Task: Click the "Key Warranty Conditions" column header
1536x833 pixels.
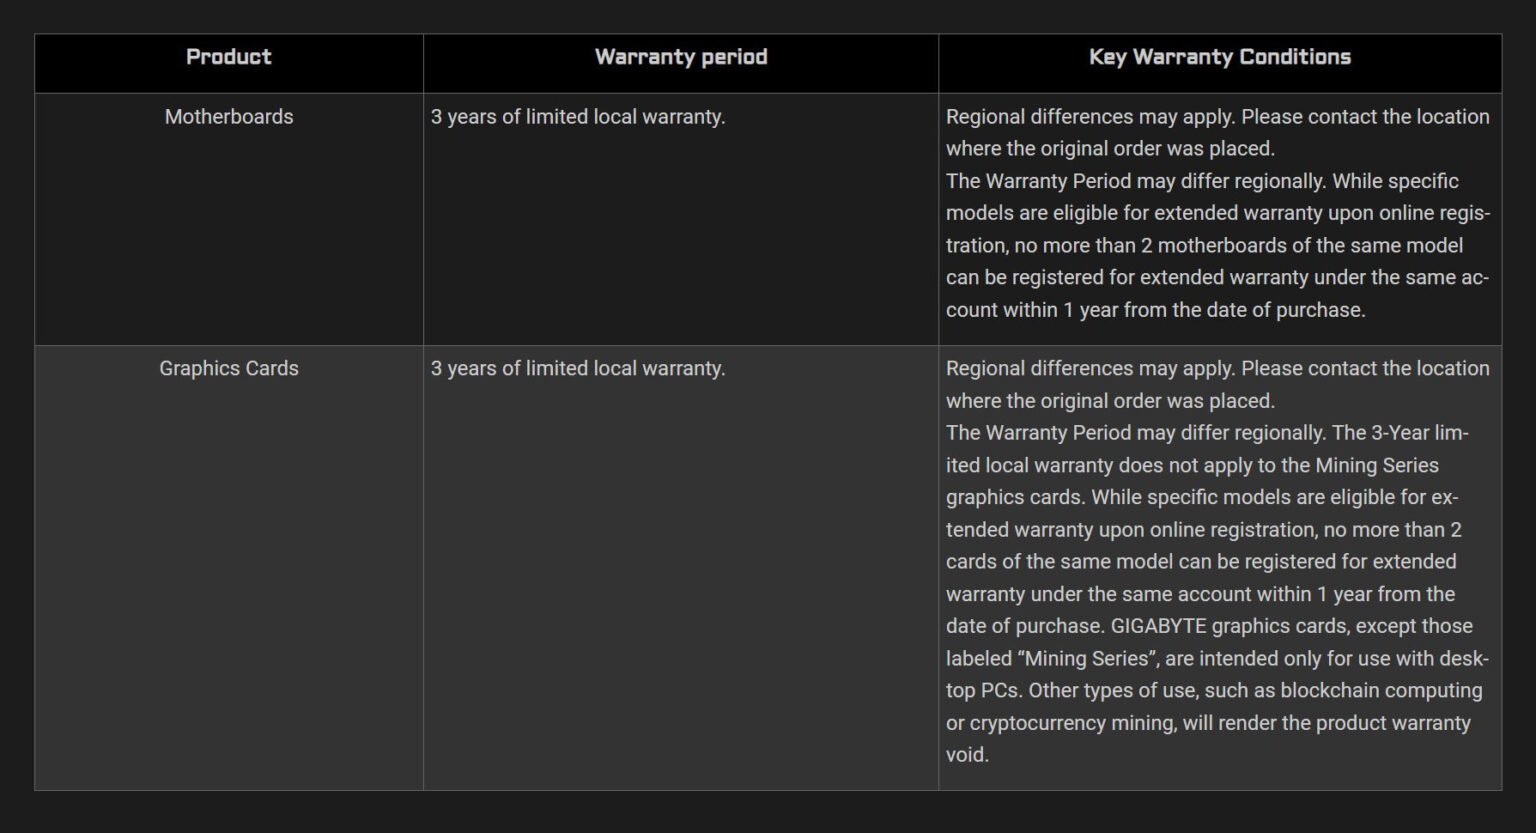Action: pyautogui.click(x=1219, y=57)
